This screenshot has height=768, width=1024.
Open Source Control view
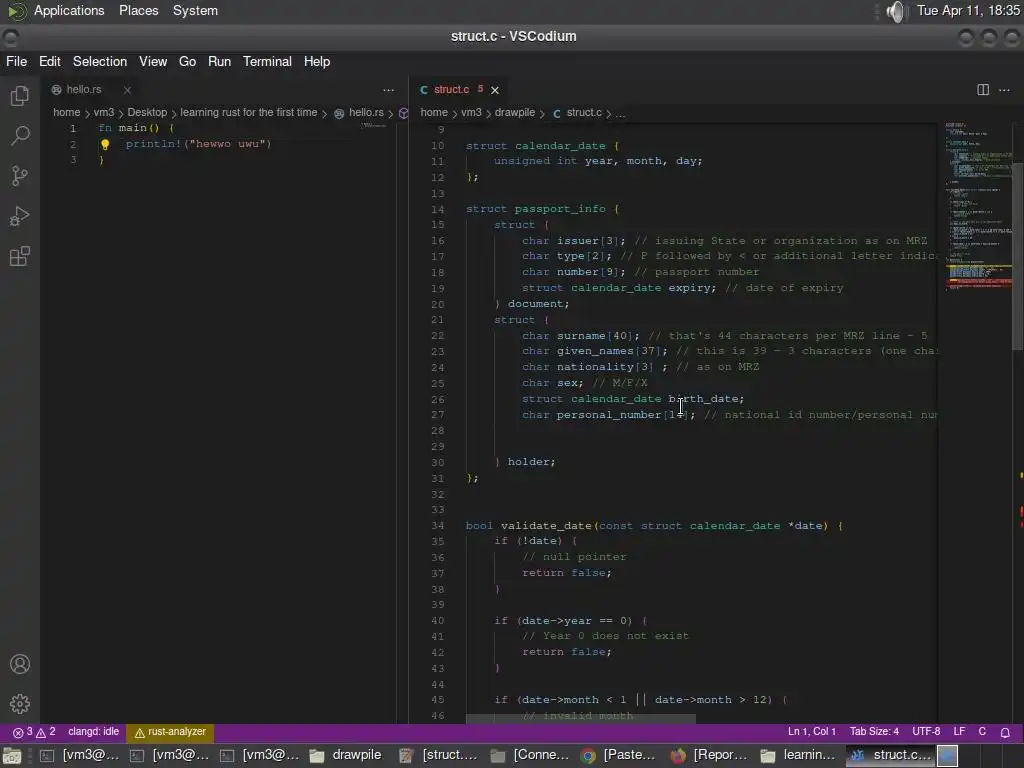[x=20, y=176]
